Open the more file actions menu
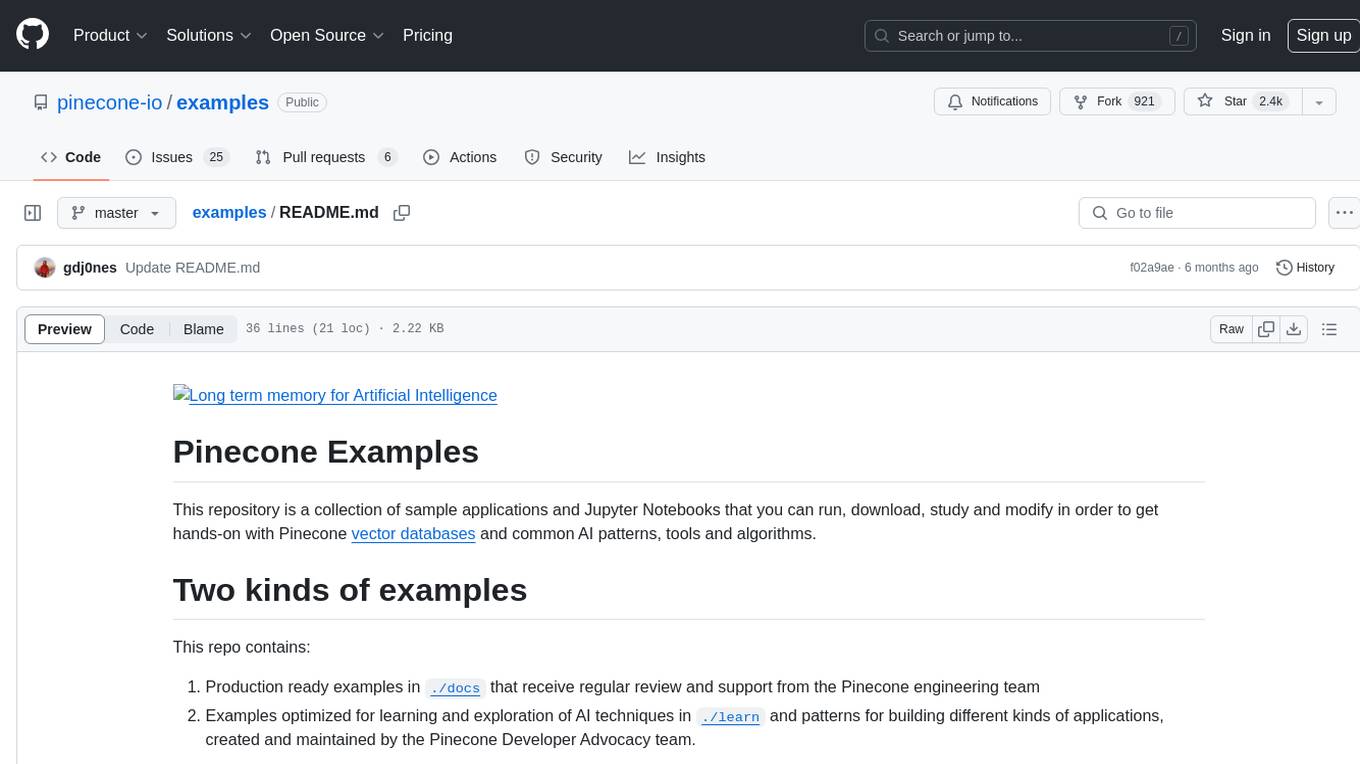This screenshot has height=764, width=1360. [x=1344, y=213]
